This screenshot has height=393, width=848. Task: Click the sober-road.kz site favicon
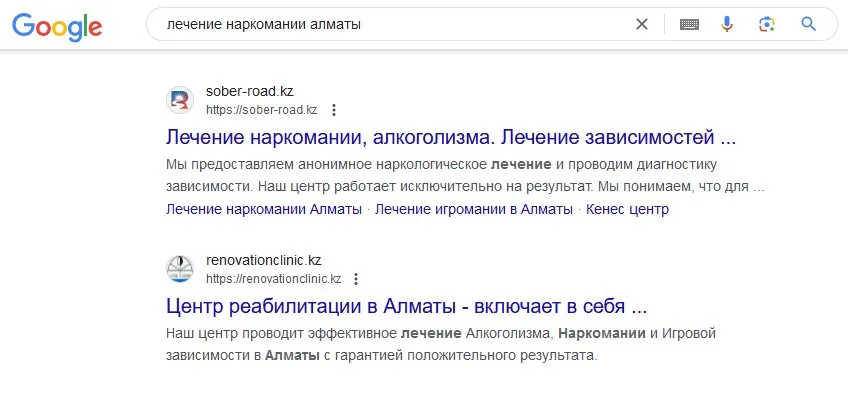(x=180, y=100)
